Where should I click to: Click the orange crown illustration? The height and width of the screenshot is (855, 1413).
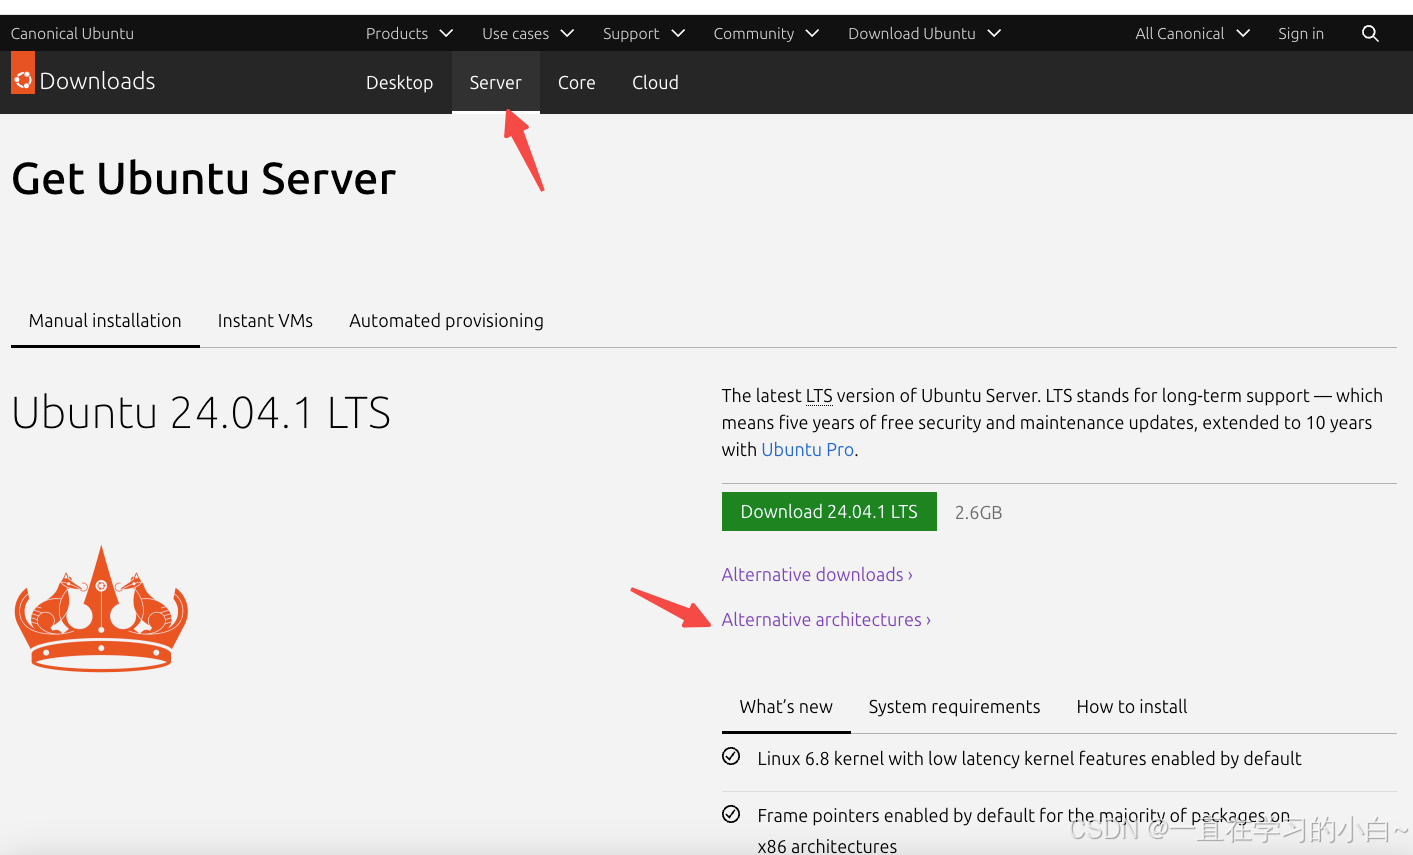coord(101,608)
